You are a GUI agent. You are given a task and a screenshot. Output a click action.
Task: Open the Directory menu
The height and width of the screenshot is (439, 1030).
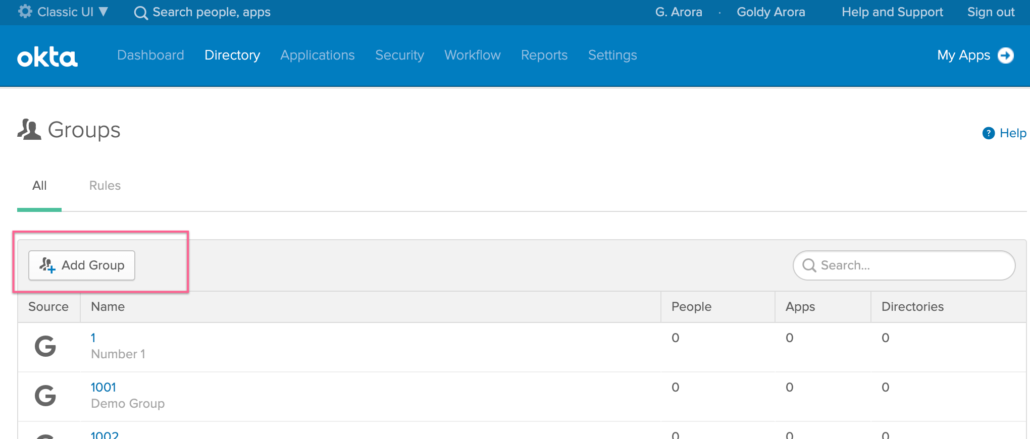tap(232, 55)
